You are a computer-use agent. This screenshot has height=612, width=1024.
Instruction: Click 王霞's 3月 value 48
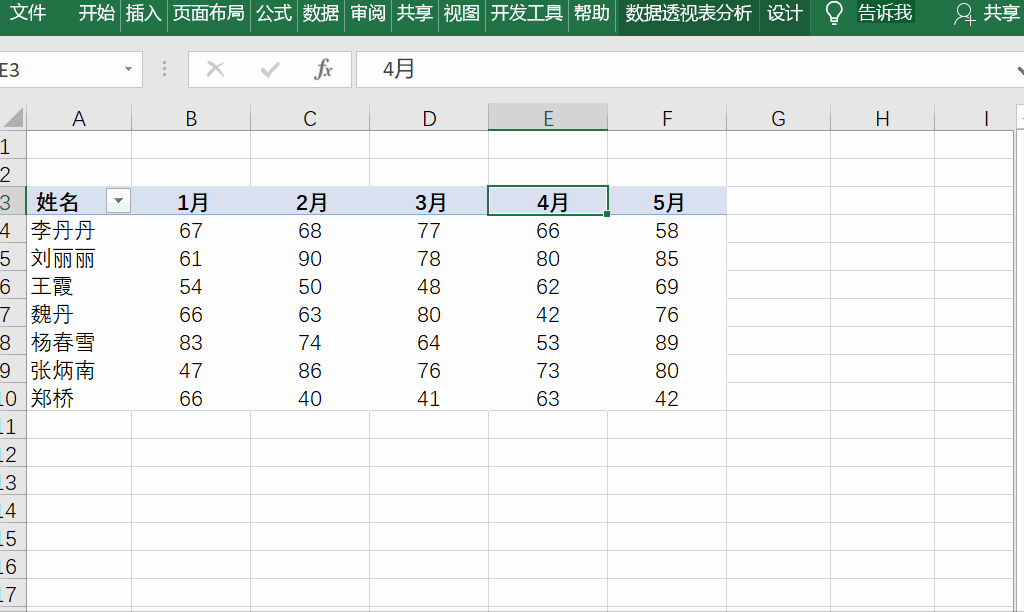tap(429, 286)
